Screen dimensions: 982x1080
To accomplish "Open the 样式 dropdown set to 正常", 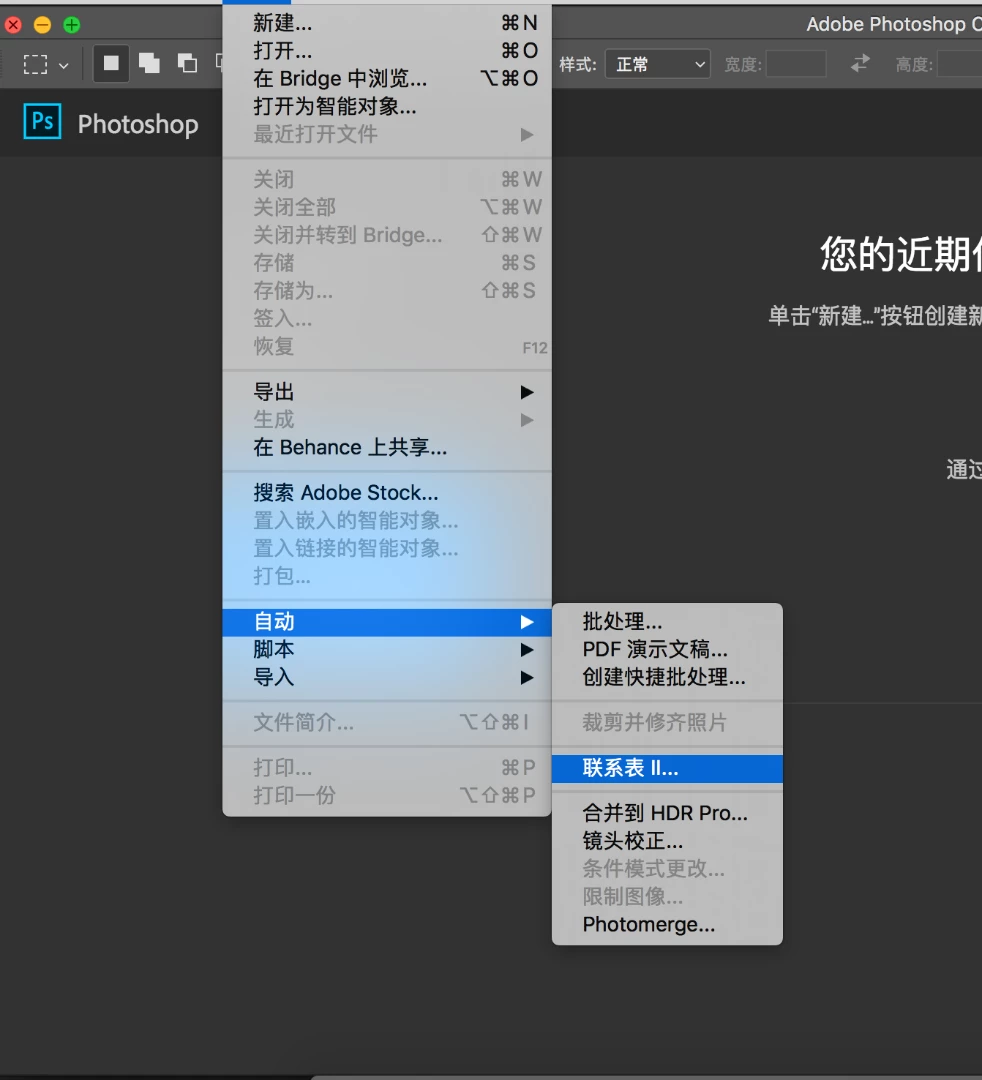I will [x=658, y=64].
